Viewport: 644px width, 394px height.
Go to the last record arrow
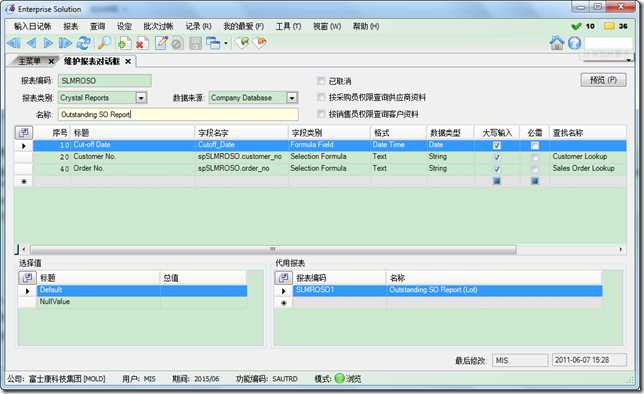tap(65, 42)
